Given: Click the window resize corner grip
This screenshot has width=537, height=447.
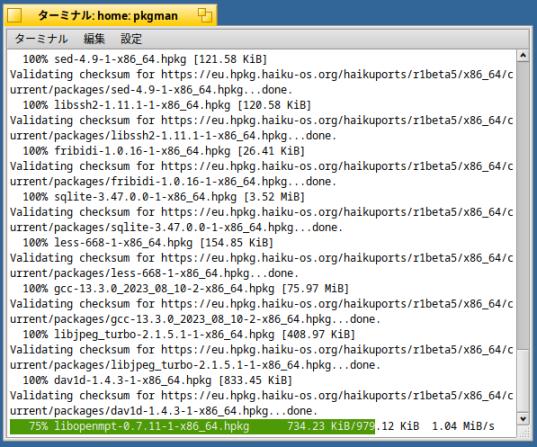Looking at the screenshot, I should (523, 432).
